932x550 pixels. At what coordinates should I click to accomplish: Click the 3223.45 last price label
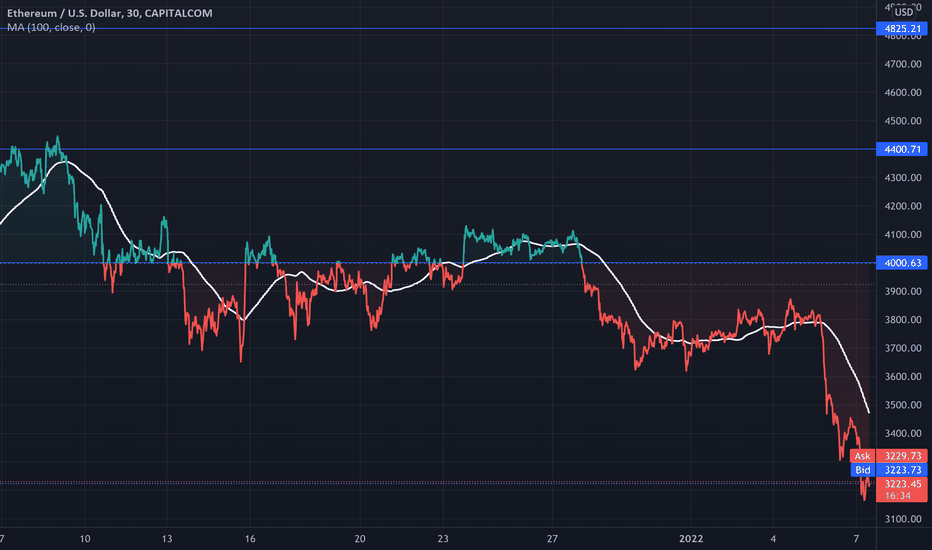[902, 484]
